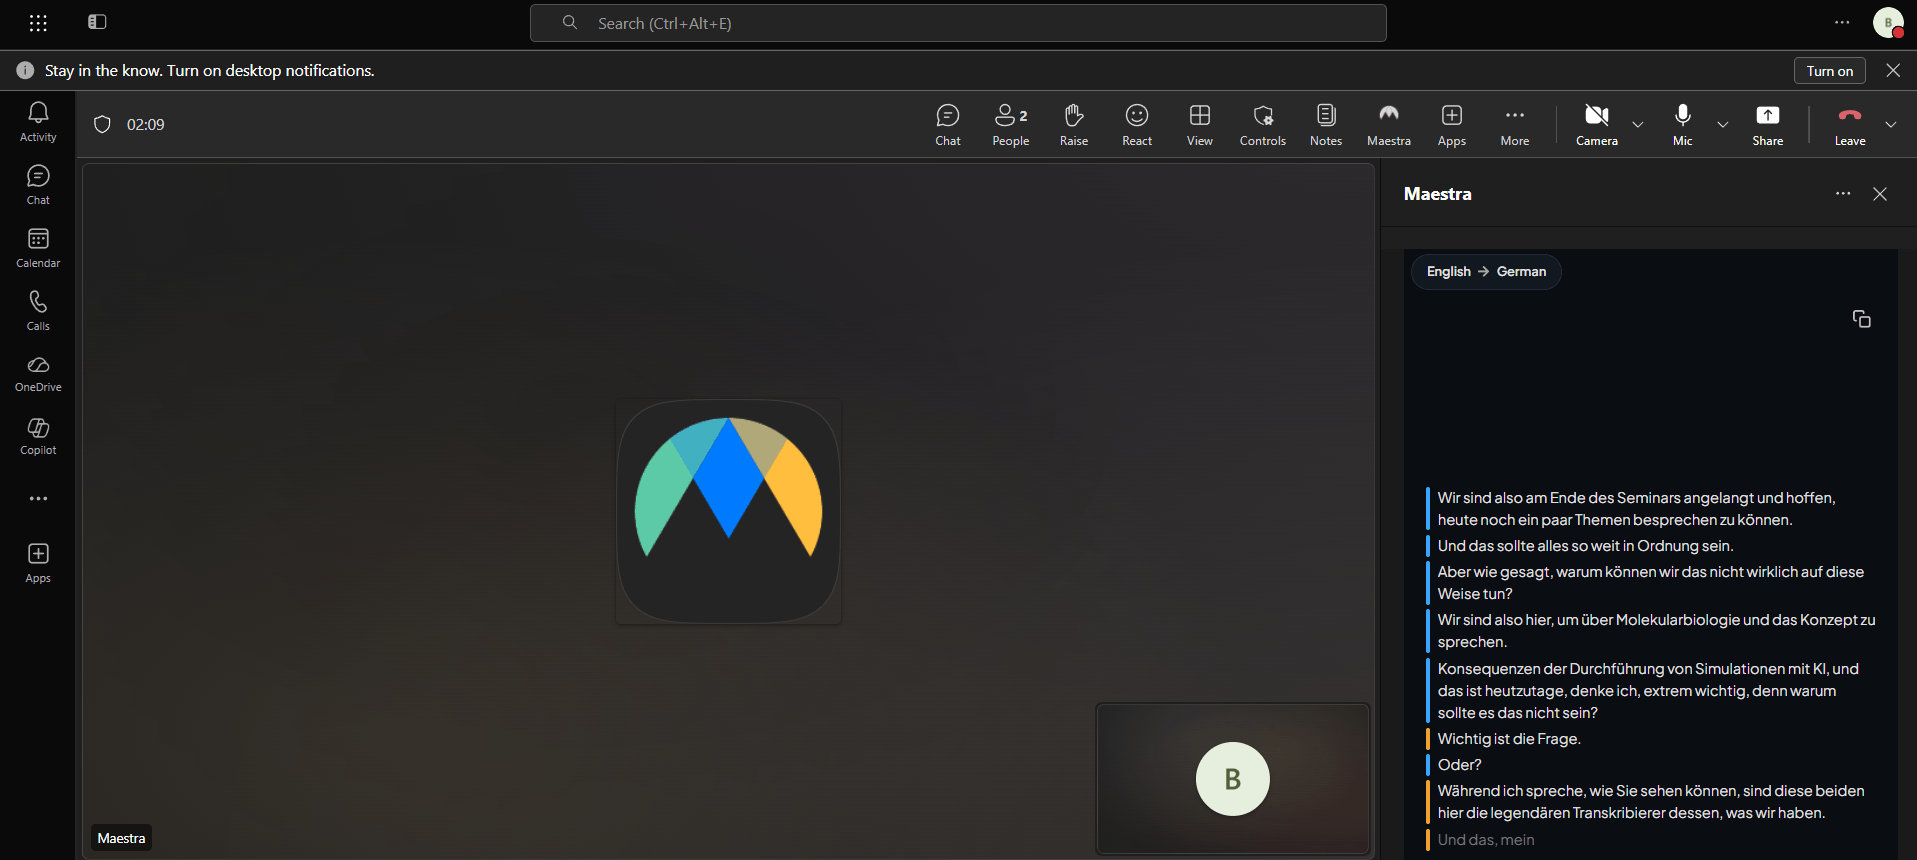Click Turn on desktop notifications
Image resolution: width=1917 pixels, height=860 pixels.
(x=1830, y=71)
